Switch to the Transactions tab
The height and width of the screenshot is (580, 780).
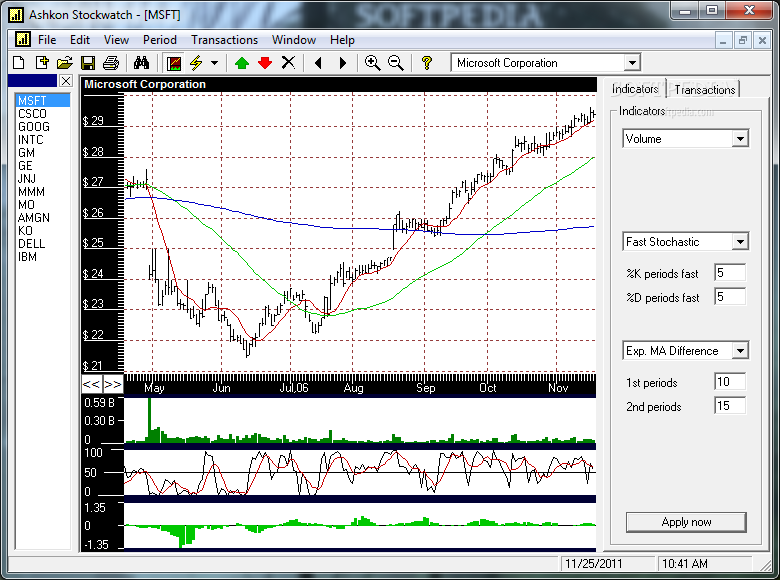point(704,90)
